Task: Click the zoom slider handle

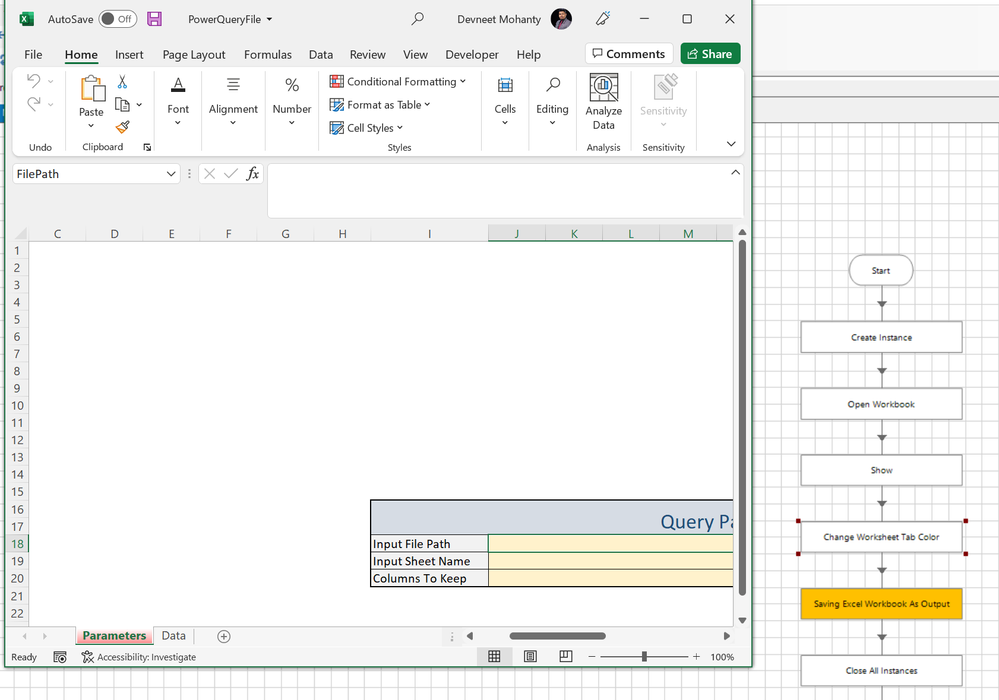Action: (644, 657)
